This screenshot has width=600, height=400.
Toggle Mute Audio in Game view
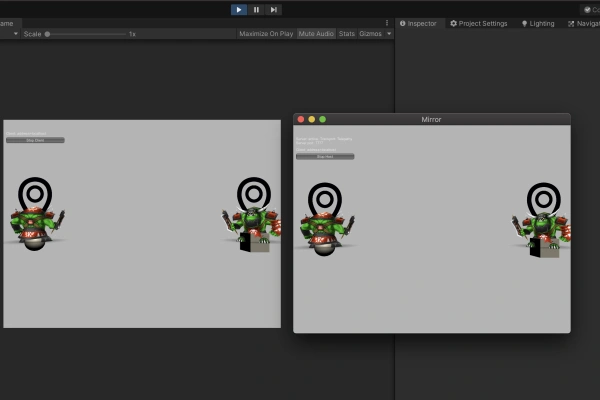pos(316,34)
